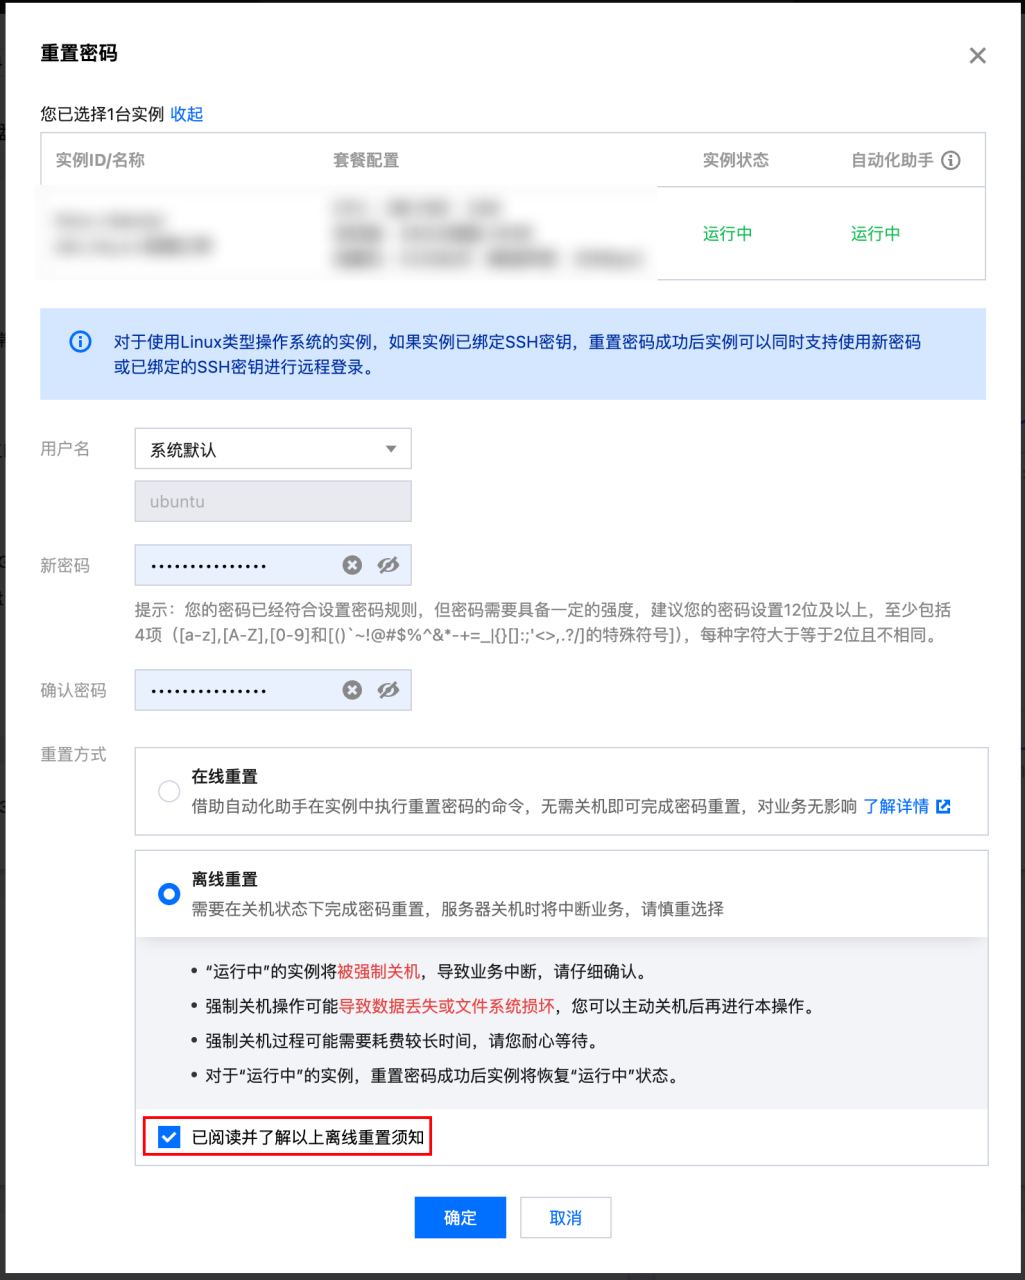Click the 取消 cancel button
The image size is (1025, 1280).
coord(566,1217)
